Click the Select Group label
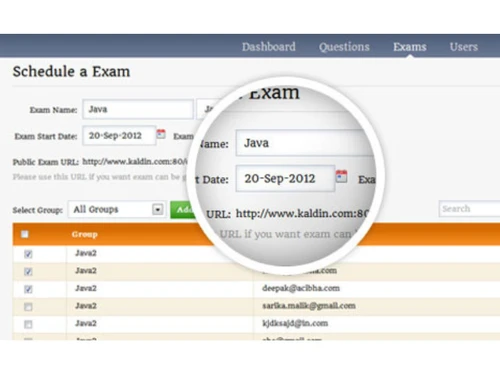Image resolution: width=500 pixels, height=375 pixels. [38, 210]
